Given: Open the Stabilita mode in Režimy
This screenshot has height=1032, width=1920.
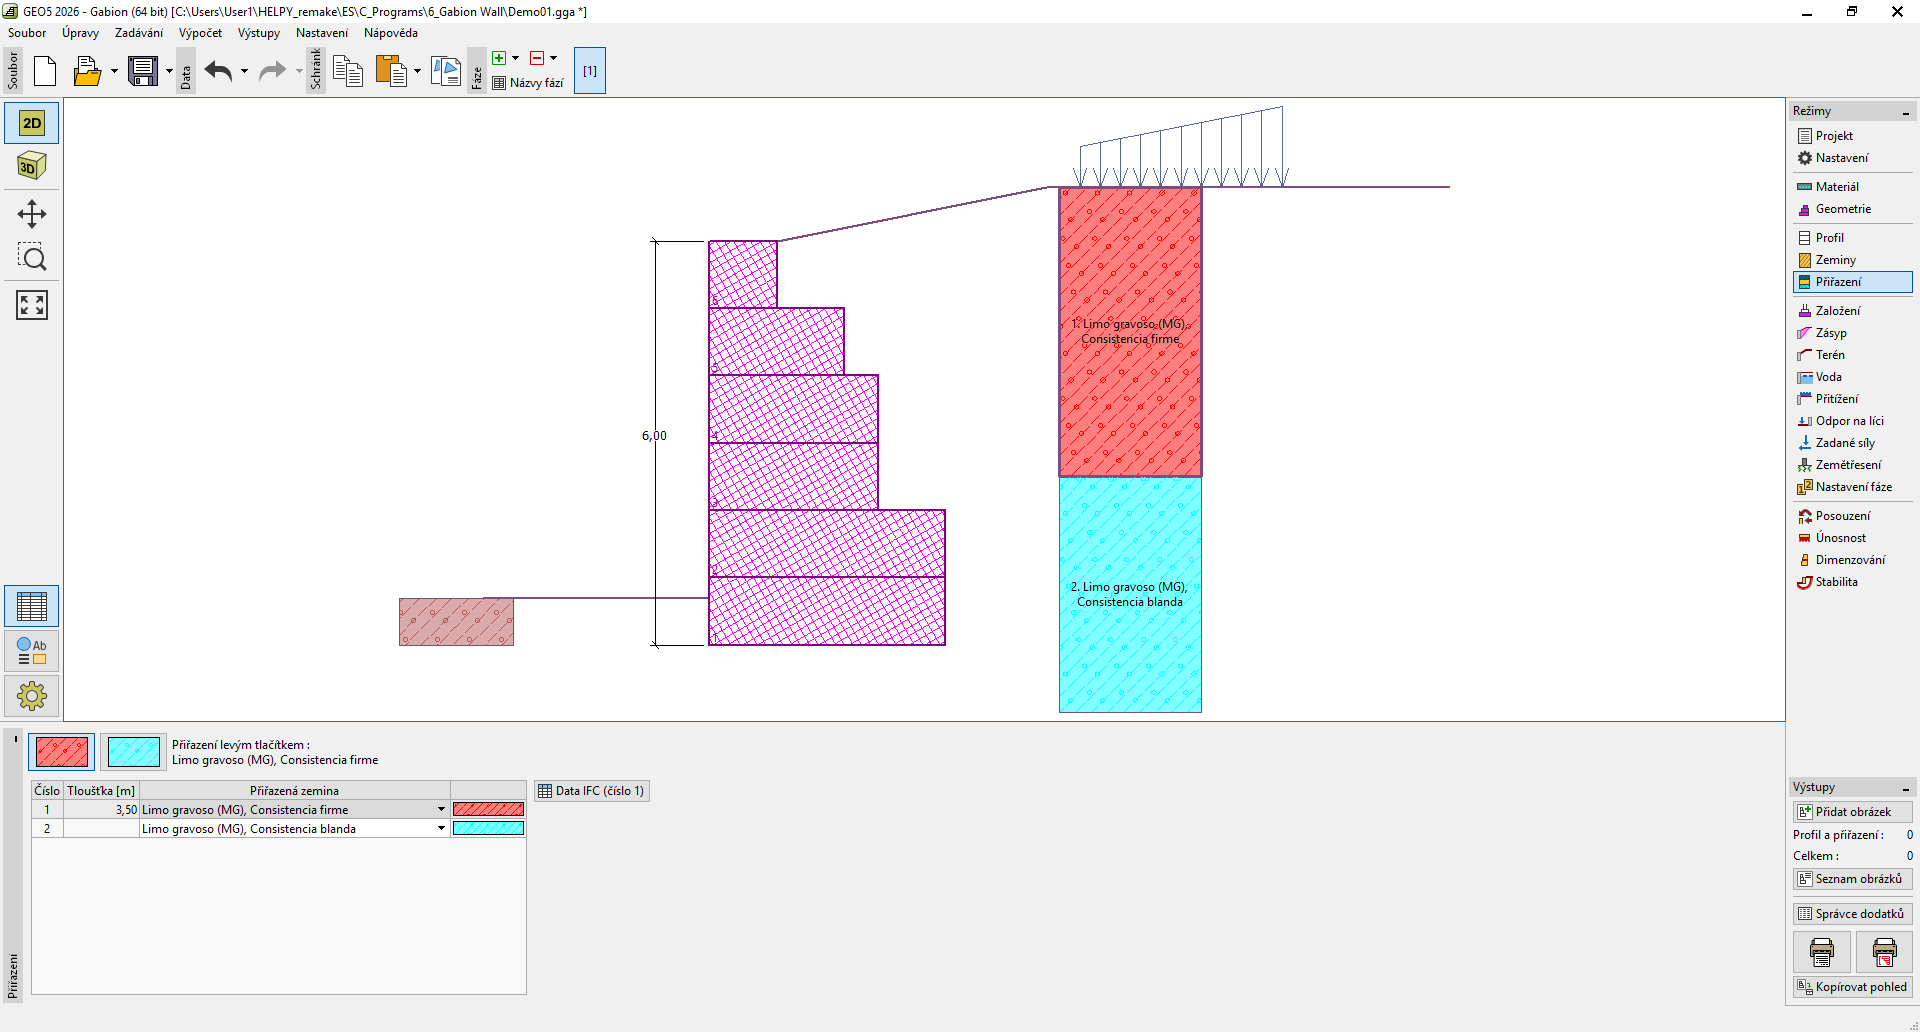Looking at the screenshot, I should (1836, 582).
